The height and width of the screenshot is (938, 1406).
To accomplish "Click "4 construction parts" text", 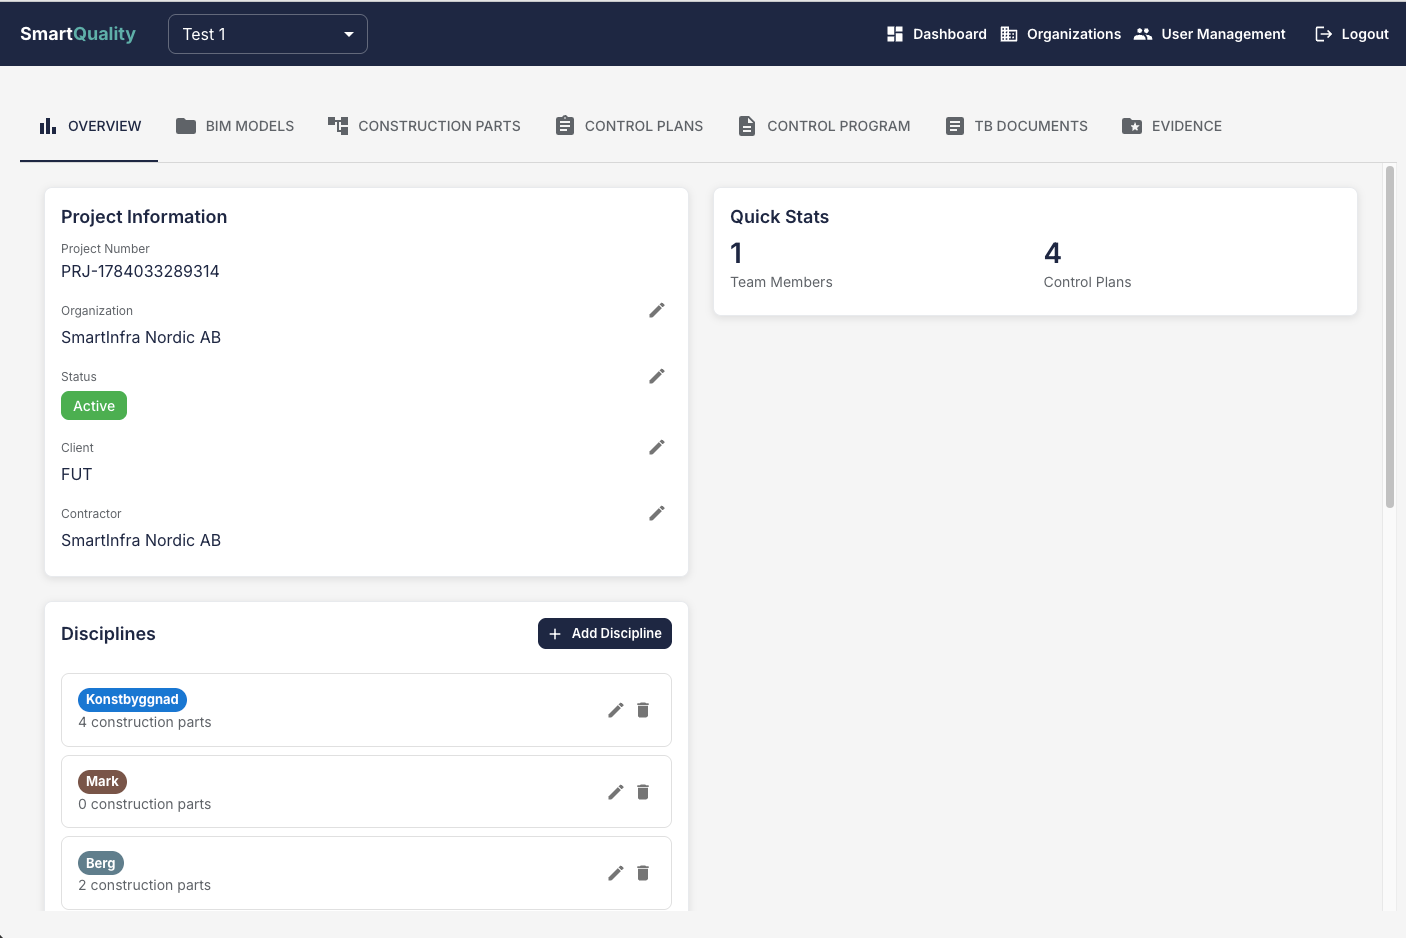I will tap(145, 722).
